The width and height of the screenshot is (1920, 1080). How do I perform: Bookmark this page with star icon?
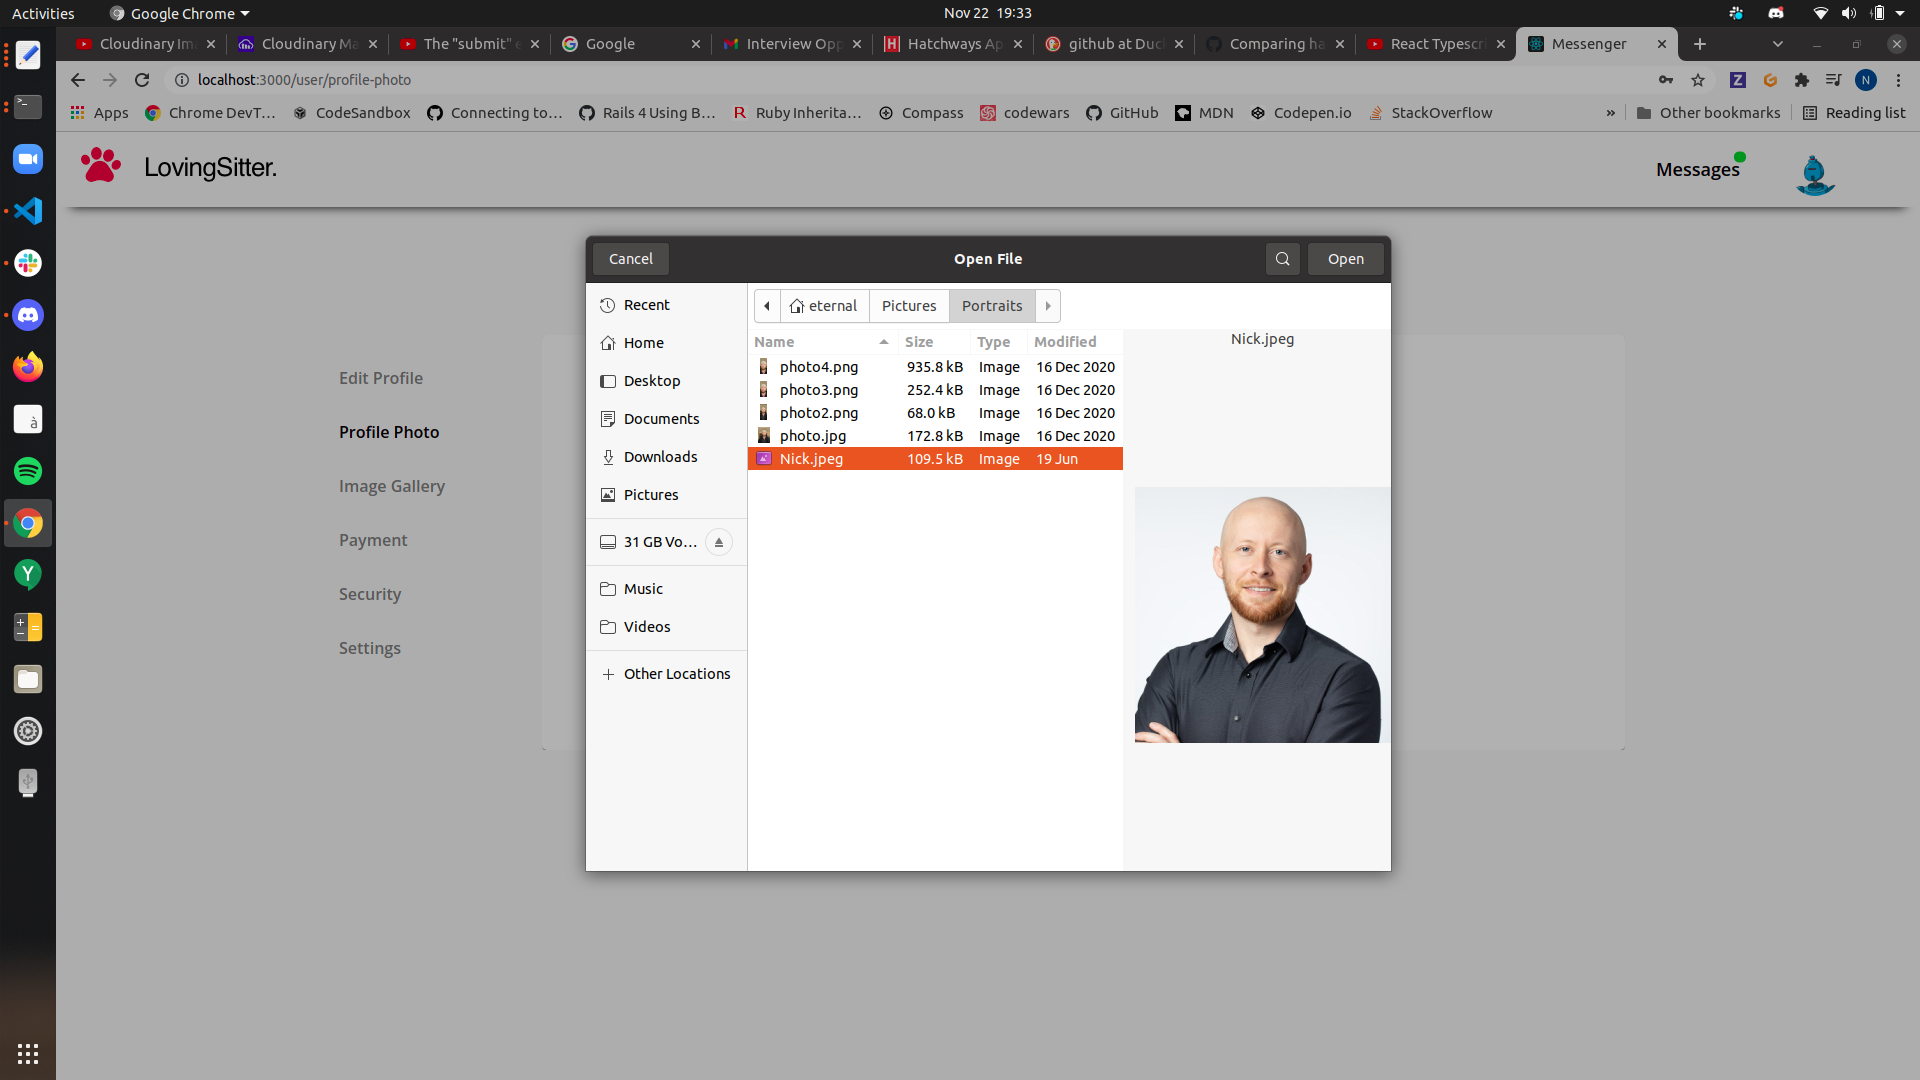pos(1698,80)
